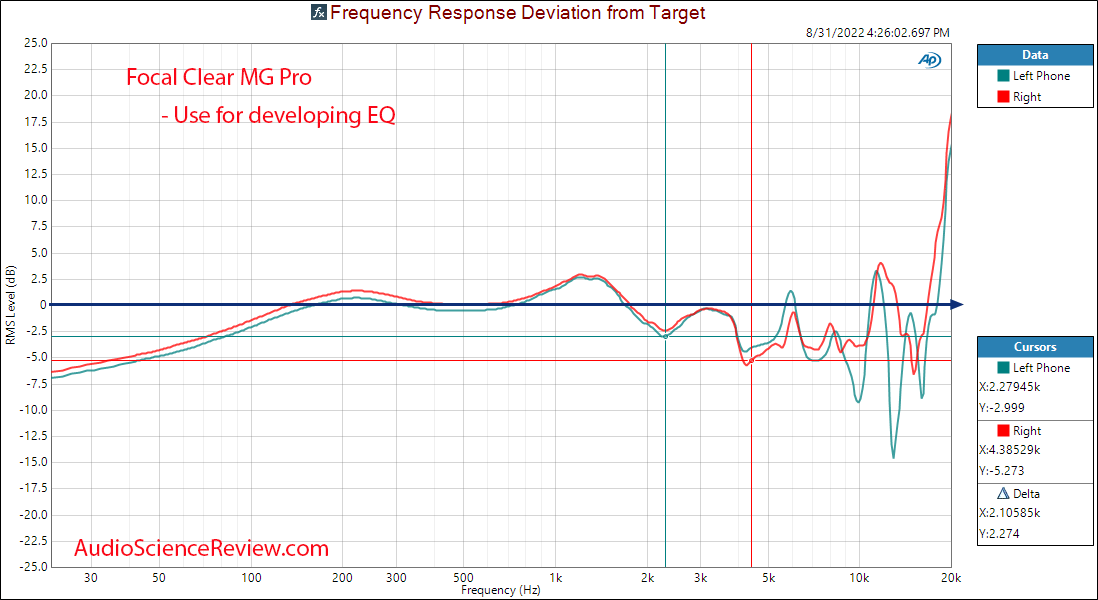Click the 10k tick label on the frequency axis

tap(859, 578)
